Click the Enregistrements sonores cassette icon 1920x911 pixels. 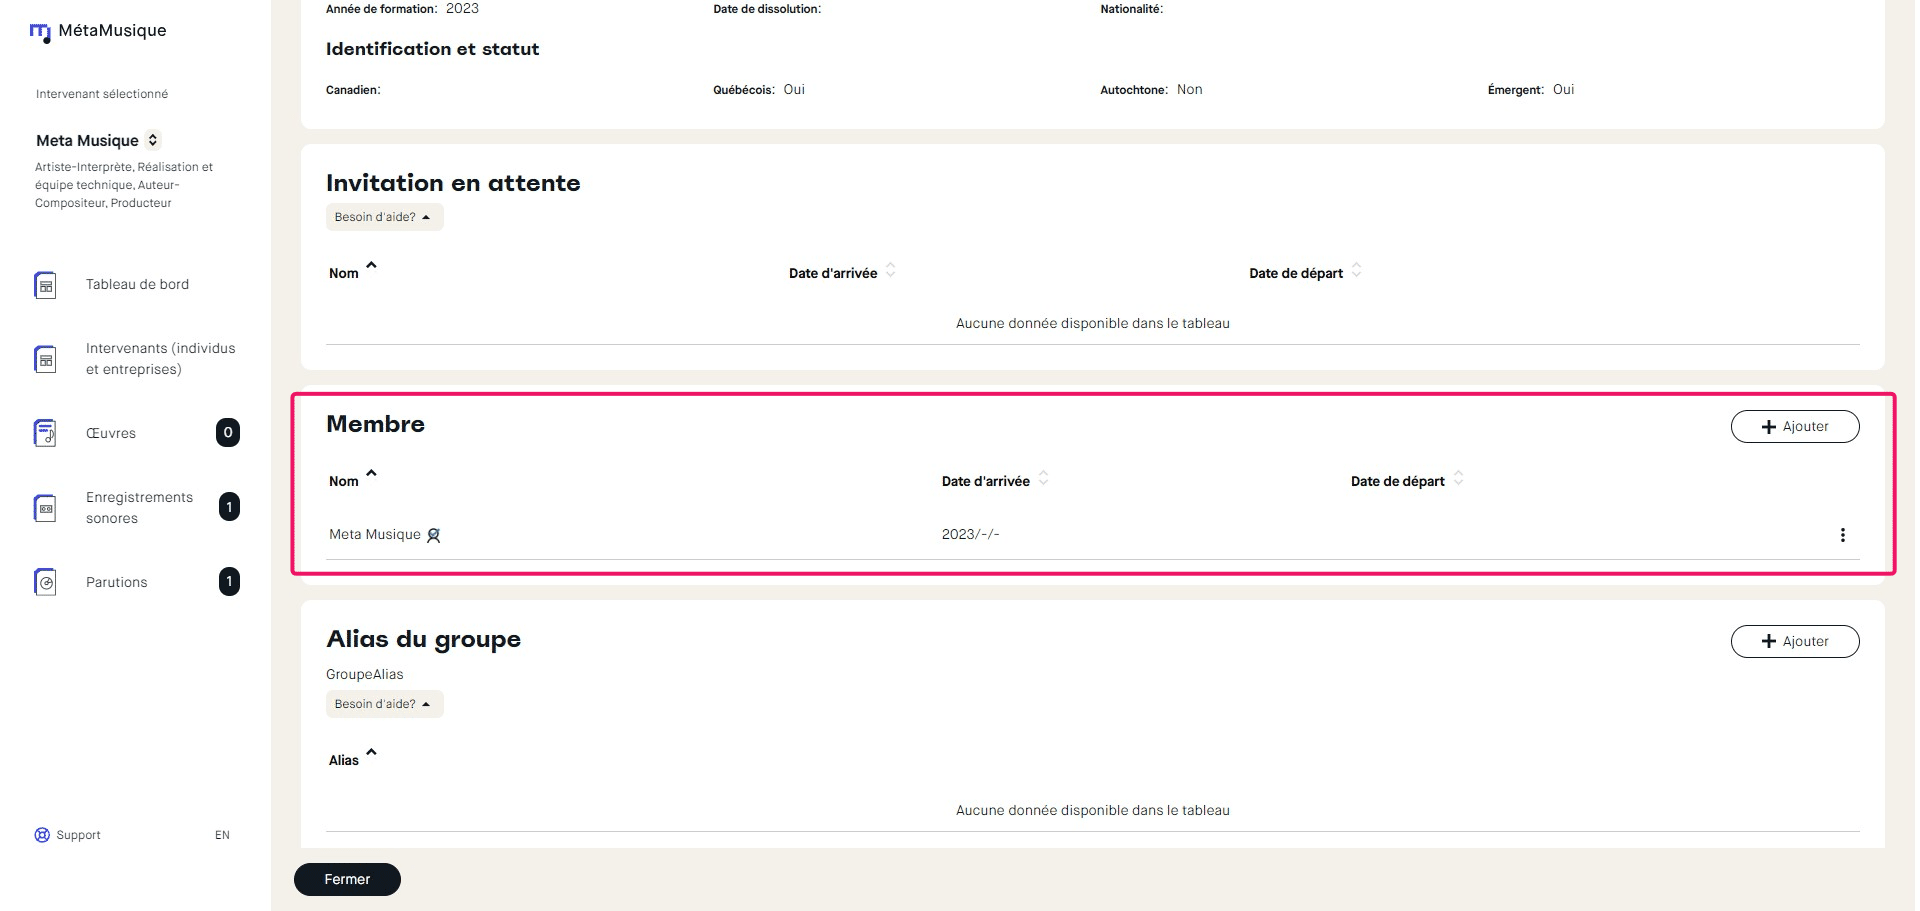pos(45,508)
